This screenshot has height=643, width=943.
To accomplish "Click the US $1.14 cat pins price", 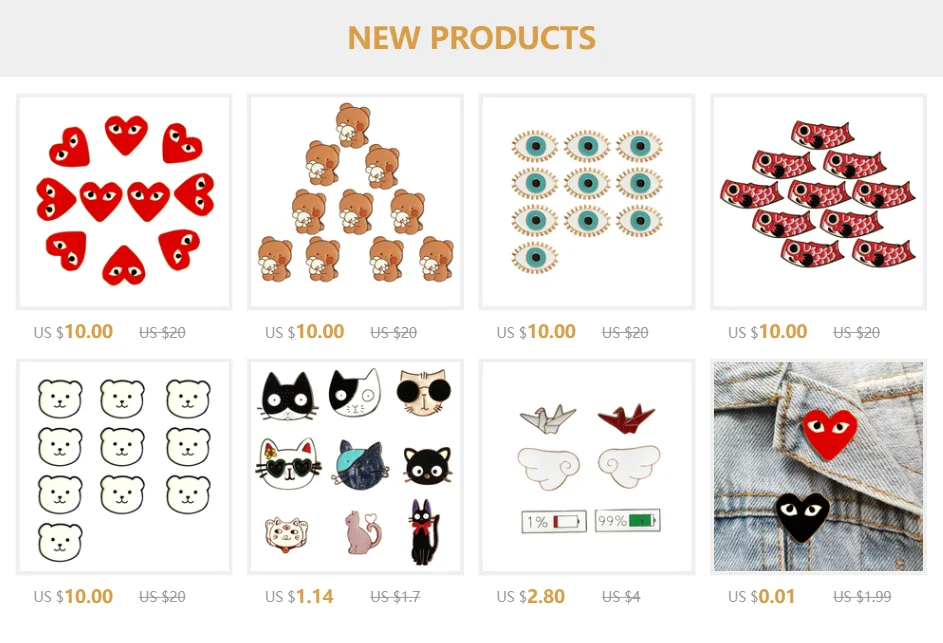I will coord(299,597).
